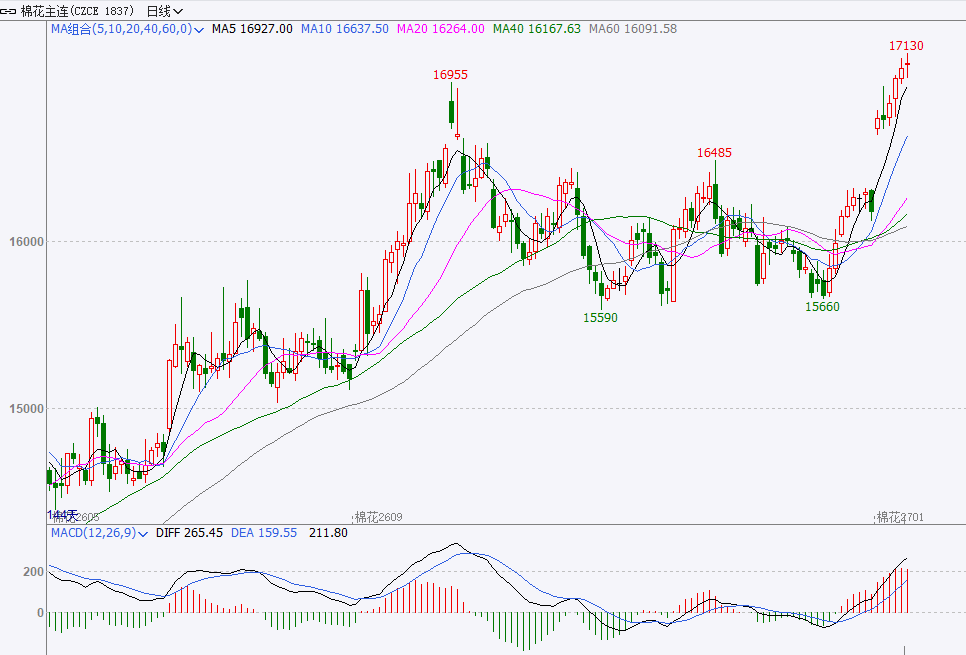Click the magenta MA20 16264.00 label
The height and width of the screenshot is (655, 966).
coord(440,29)
